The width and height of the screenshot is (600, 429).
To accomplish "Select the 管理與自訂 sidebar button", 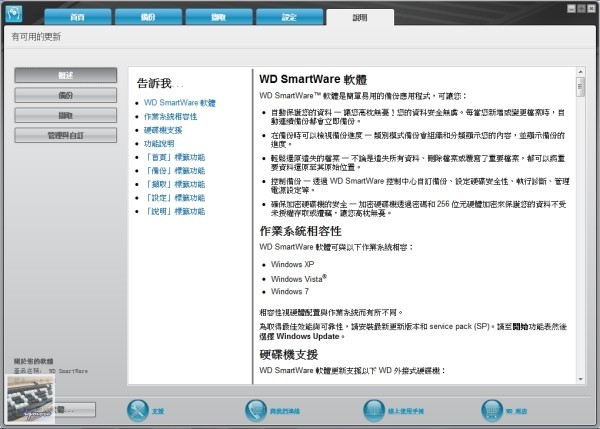I will point(65,135).
